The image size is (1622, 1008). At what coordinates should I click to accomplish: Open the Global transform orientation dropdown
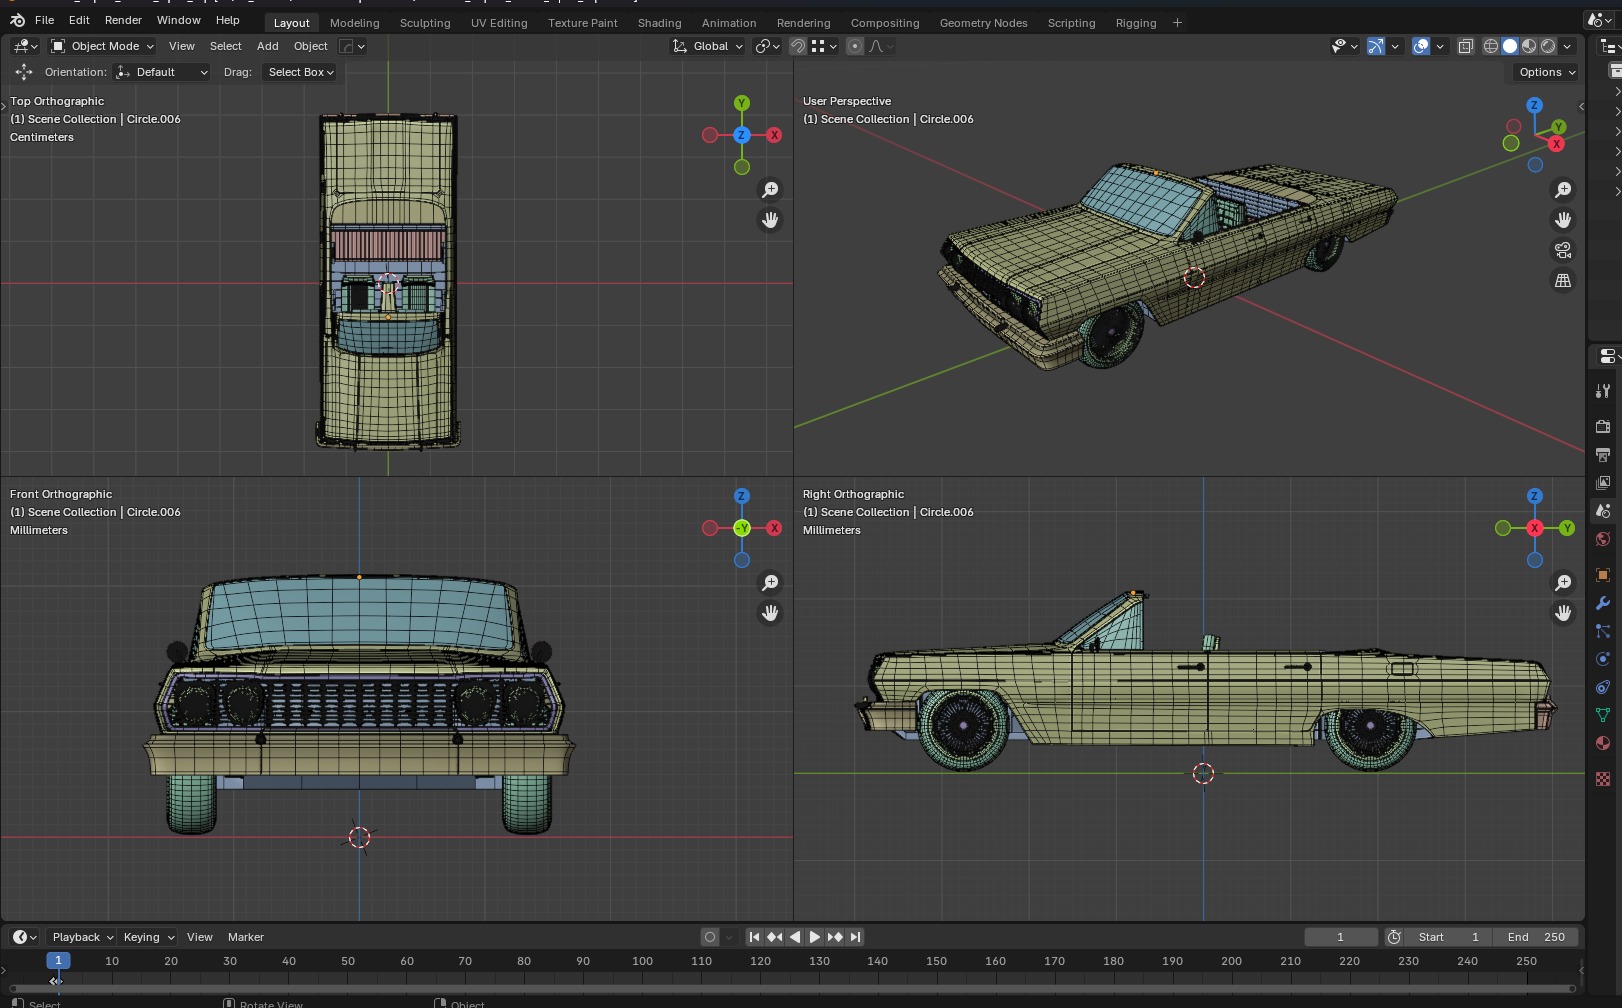coord(708,46)
